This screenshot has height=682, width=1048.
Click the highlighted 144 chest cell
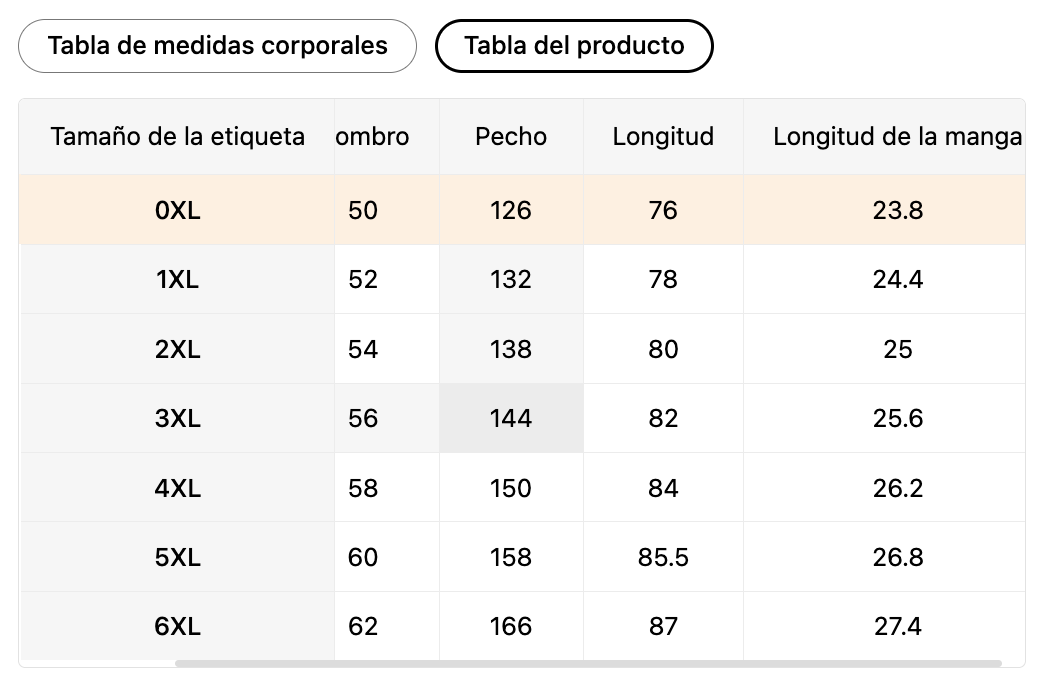tap(511, 418)
